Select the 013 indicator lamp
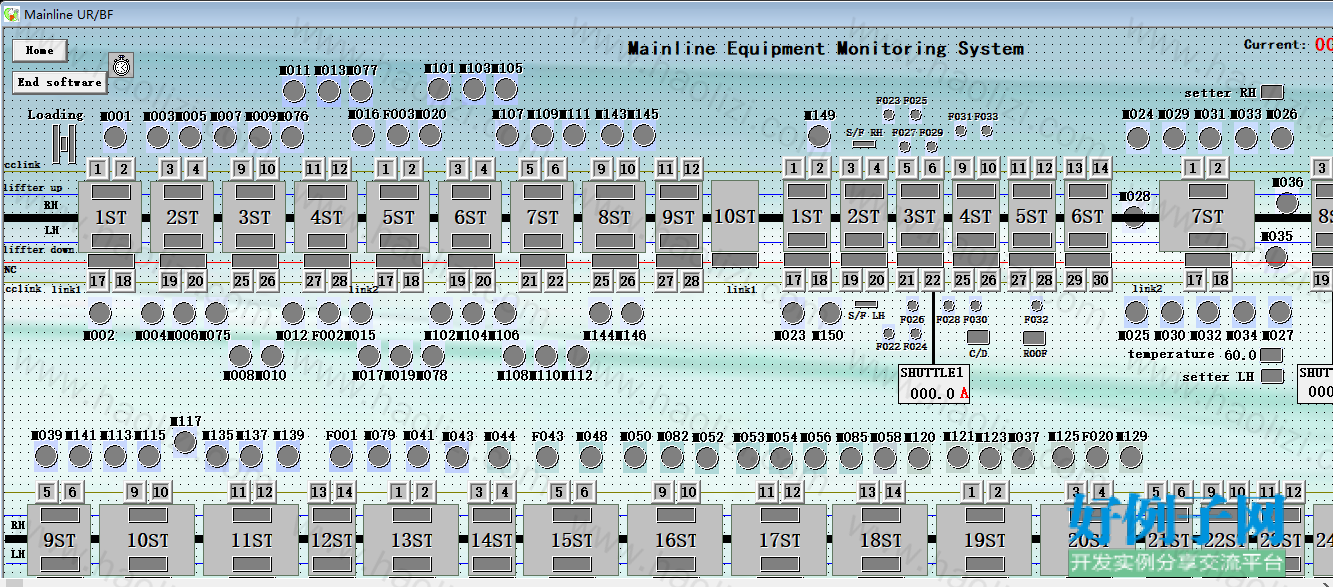 329,91
